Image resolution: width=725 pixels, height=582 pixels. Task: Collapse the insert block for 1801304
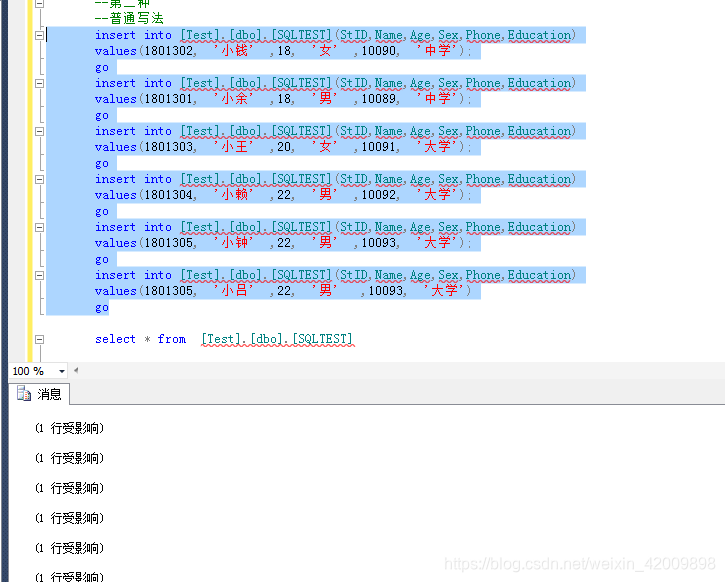tap(40, 180)
